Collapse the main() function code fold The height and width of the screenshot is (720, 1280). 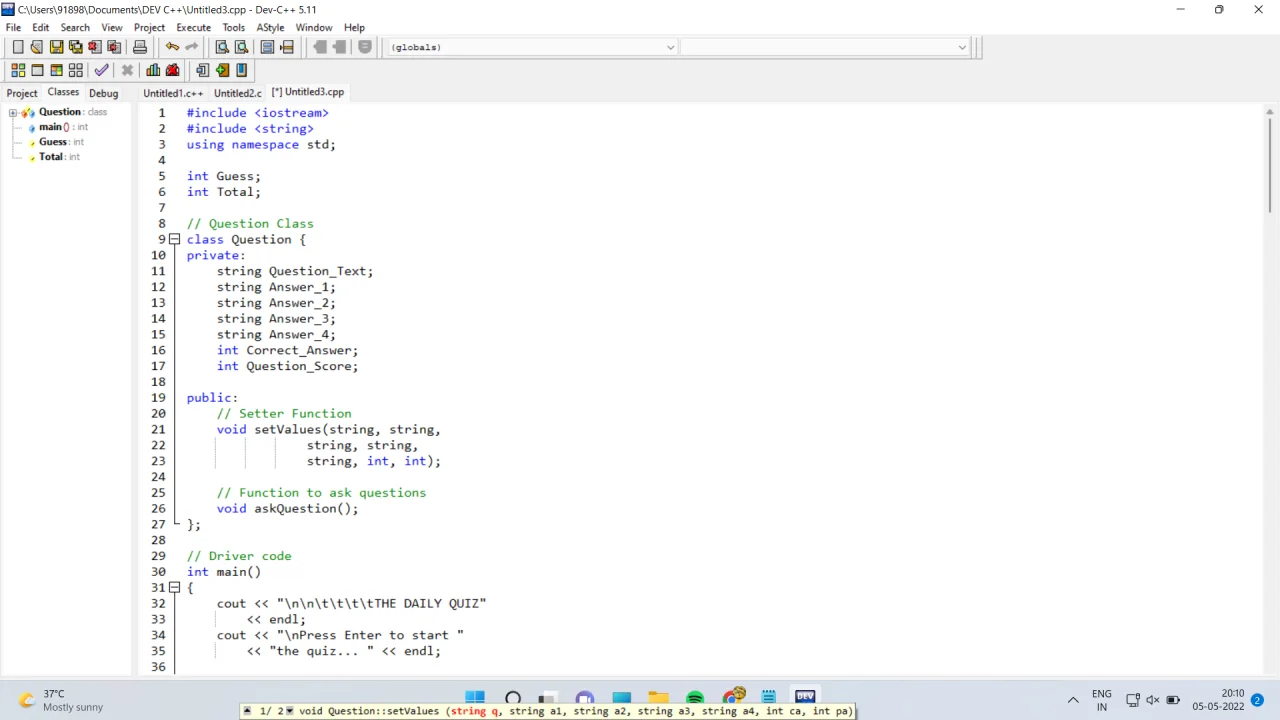[x=174, y=587]
